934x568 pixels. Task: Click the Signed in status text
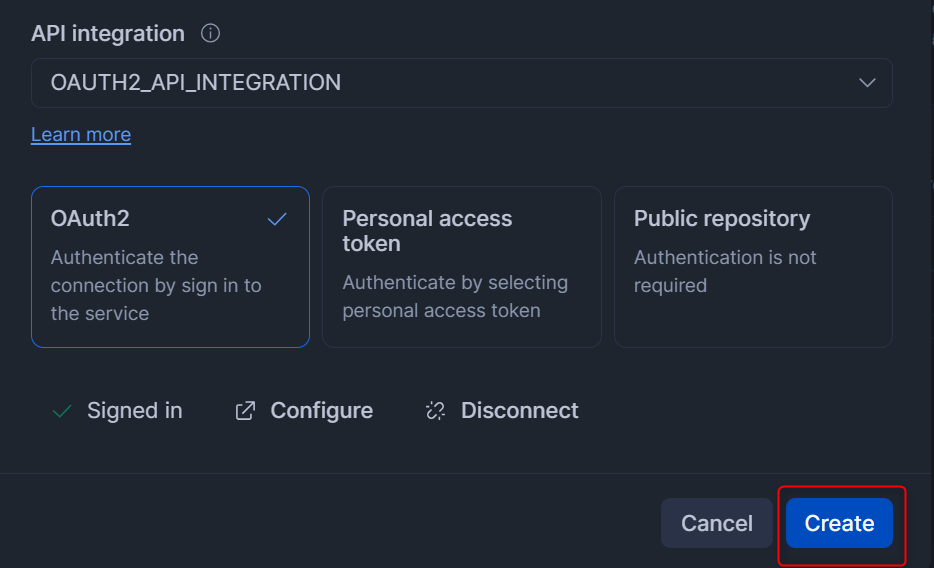click(134, 411)
